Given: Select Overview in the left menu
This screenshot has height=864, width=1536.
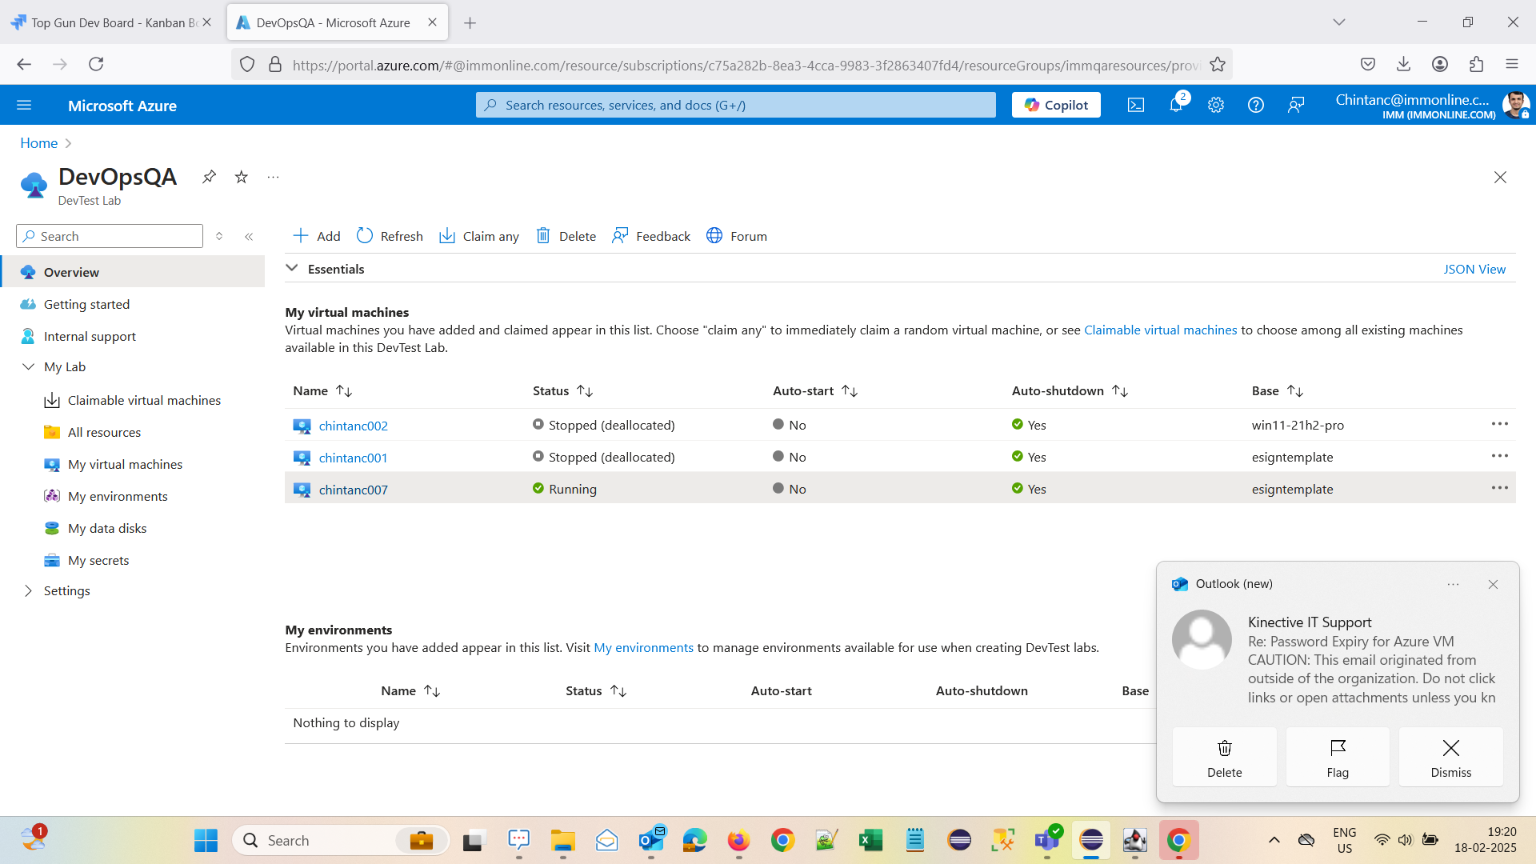Looking at the screenshot, I should tap(133, 272).
